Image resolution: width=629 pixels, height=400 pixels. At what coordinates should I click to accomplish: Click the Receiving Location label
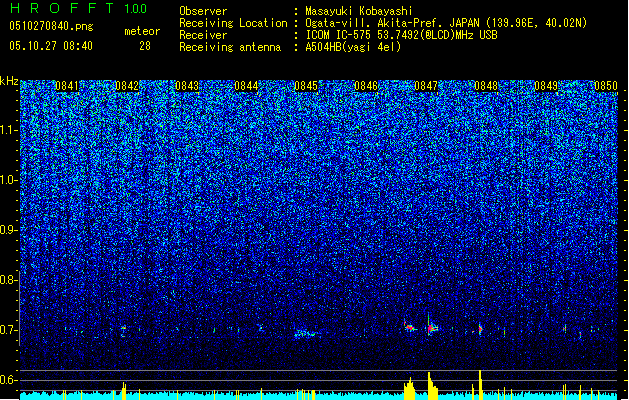coord(233,23)
